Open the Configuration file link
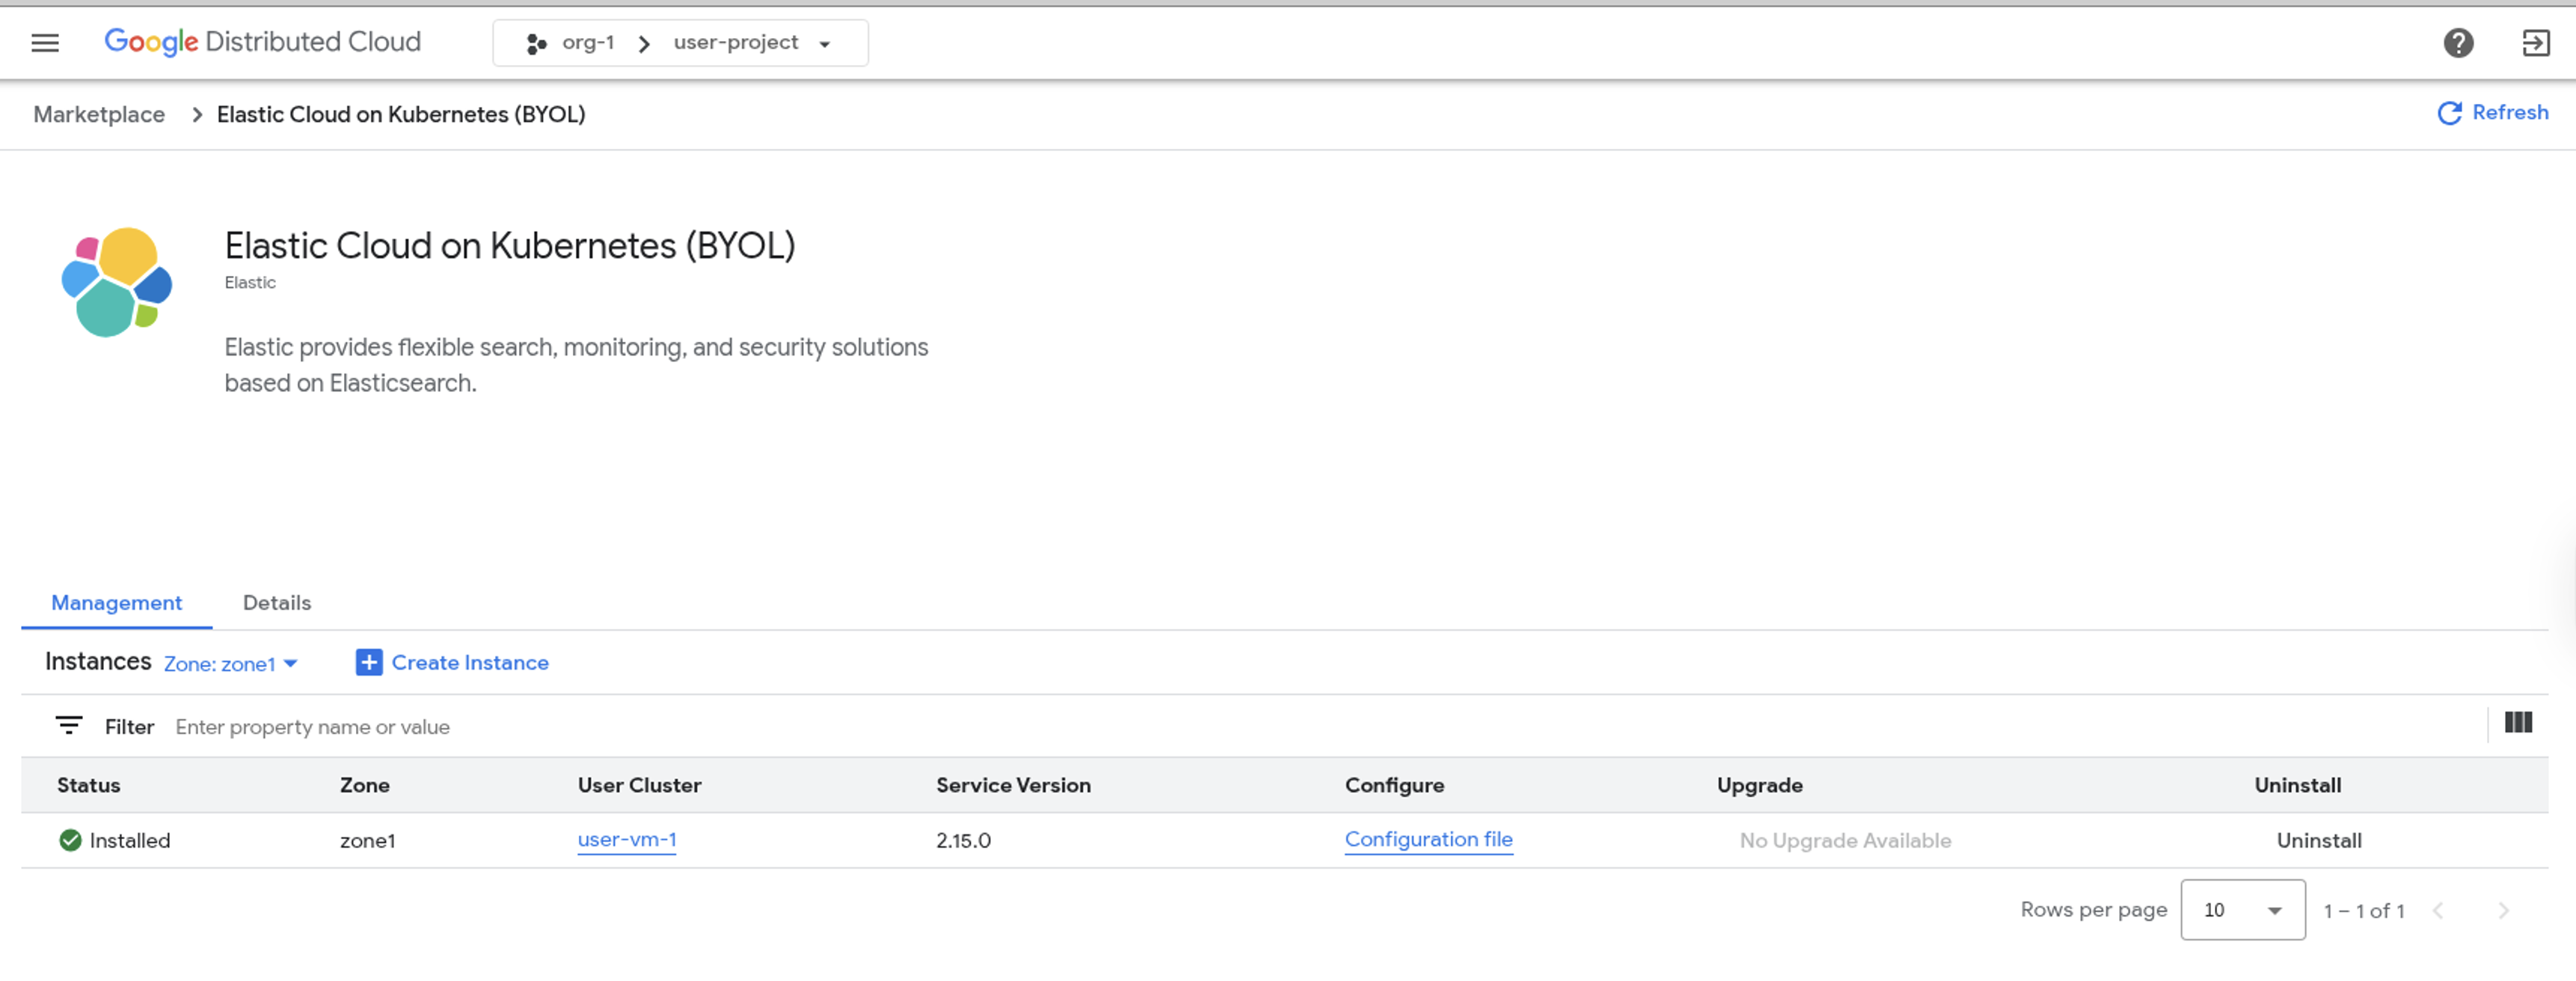Viewport: 2576px width, 981px height. [x=1428, y=840]
